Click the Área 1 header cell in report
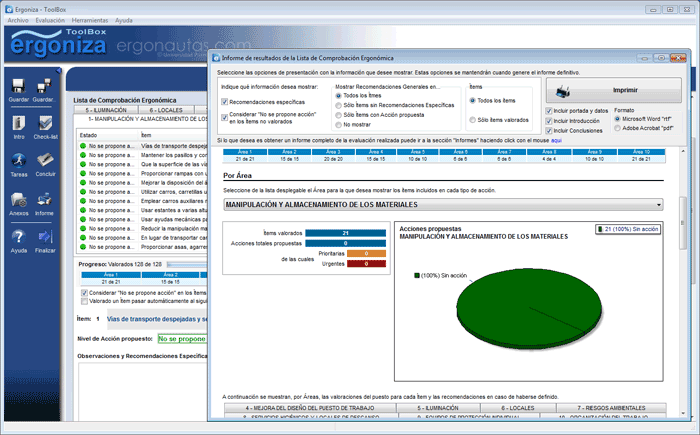 (245, 152)
